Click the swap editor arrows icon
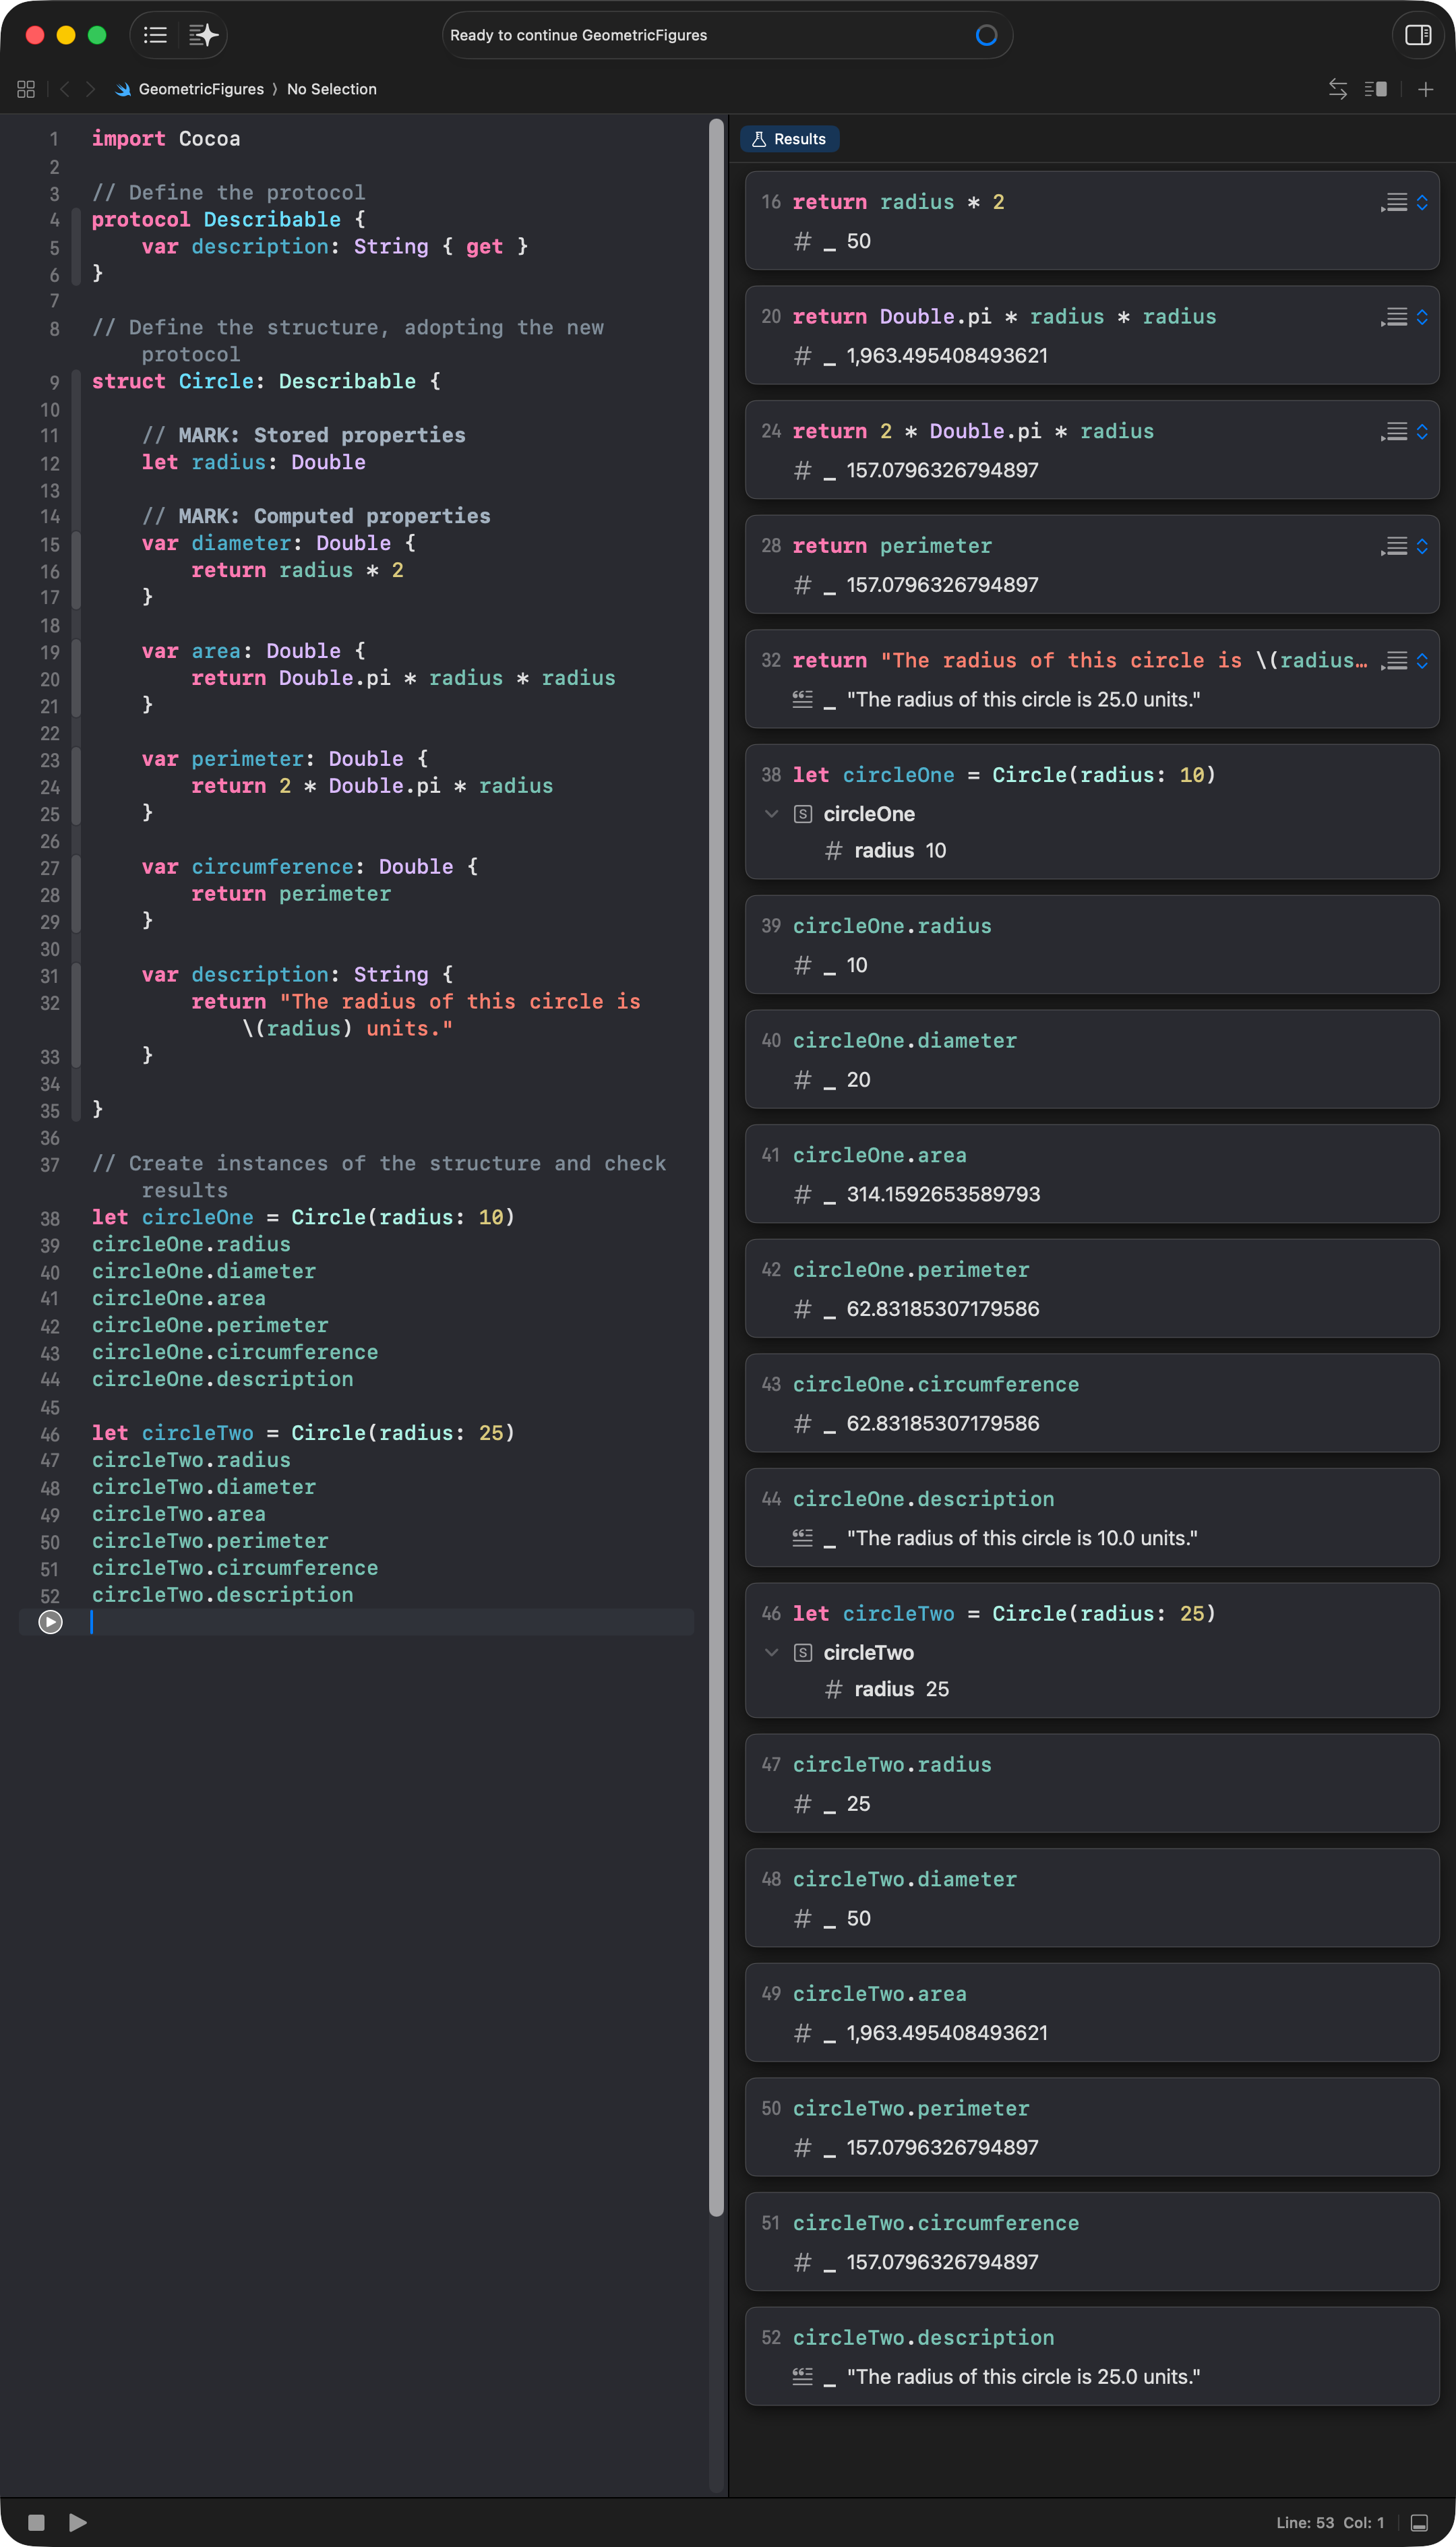 pyautogui.click(x=1337, y=89)
